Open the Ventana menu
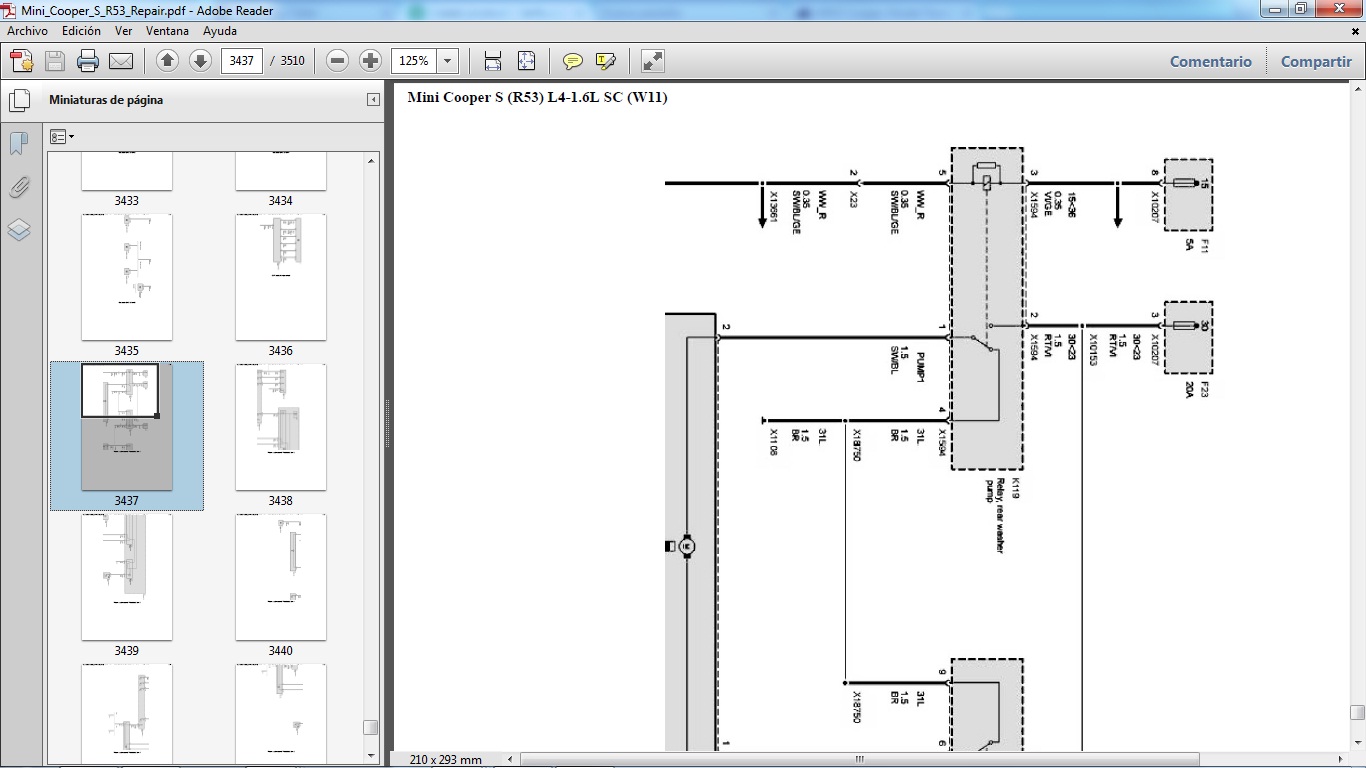This screenshot has width=1366, height=768. (167, 31)
